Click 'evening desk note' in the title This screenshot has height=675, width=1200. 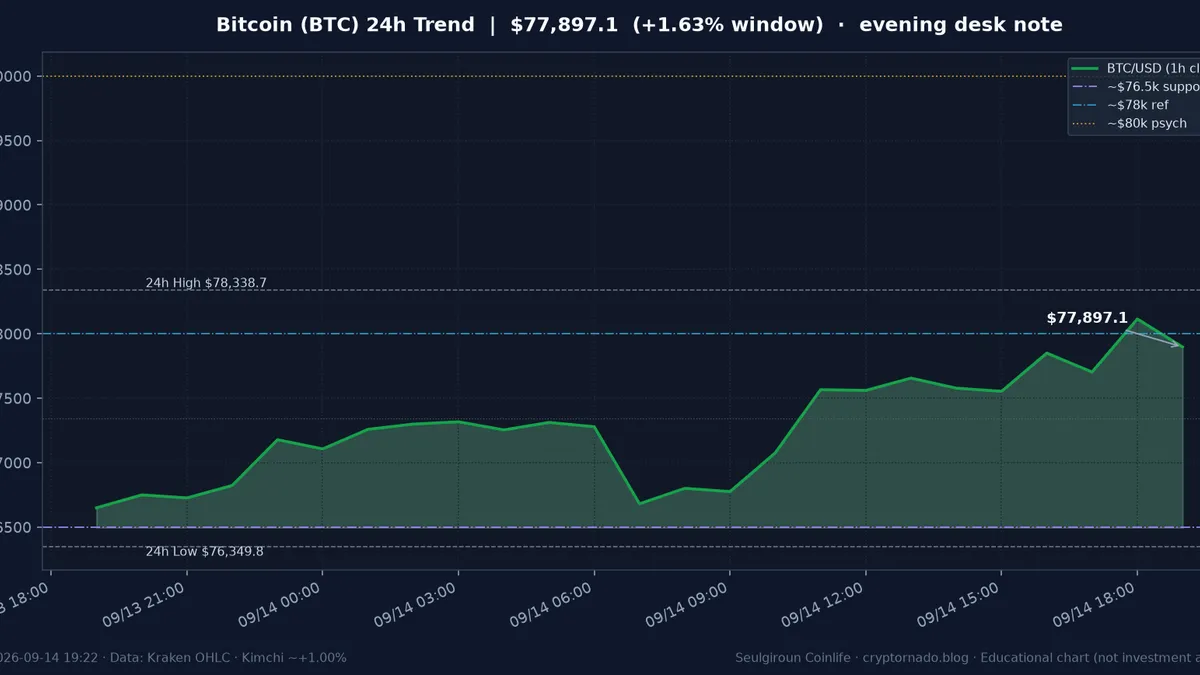click(960, 25)
